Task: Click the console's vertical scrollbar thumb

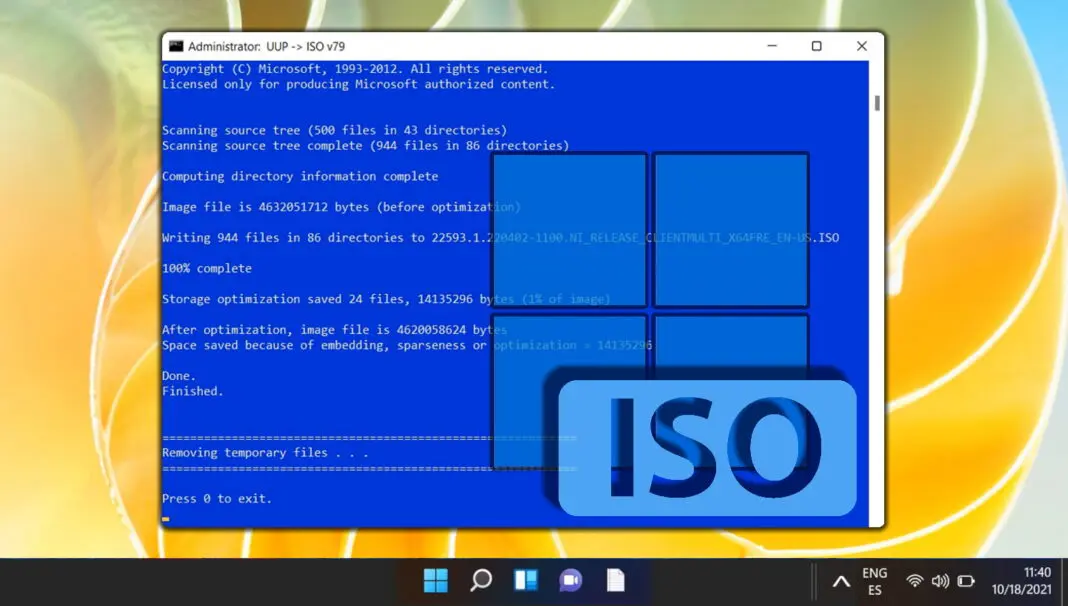Action: click(877, 103)
